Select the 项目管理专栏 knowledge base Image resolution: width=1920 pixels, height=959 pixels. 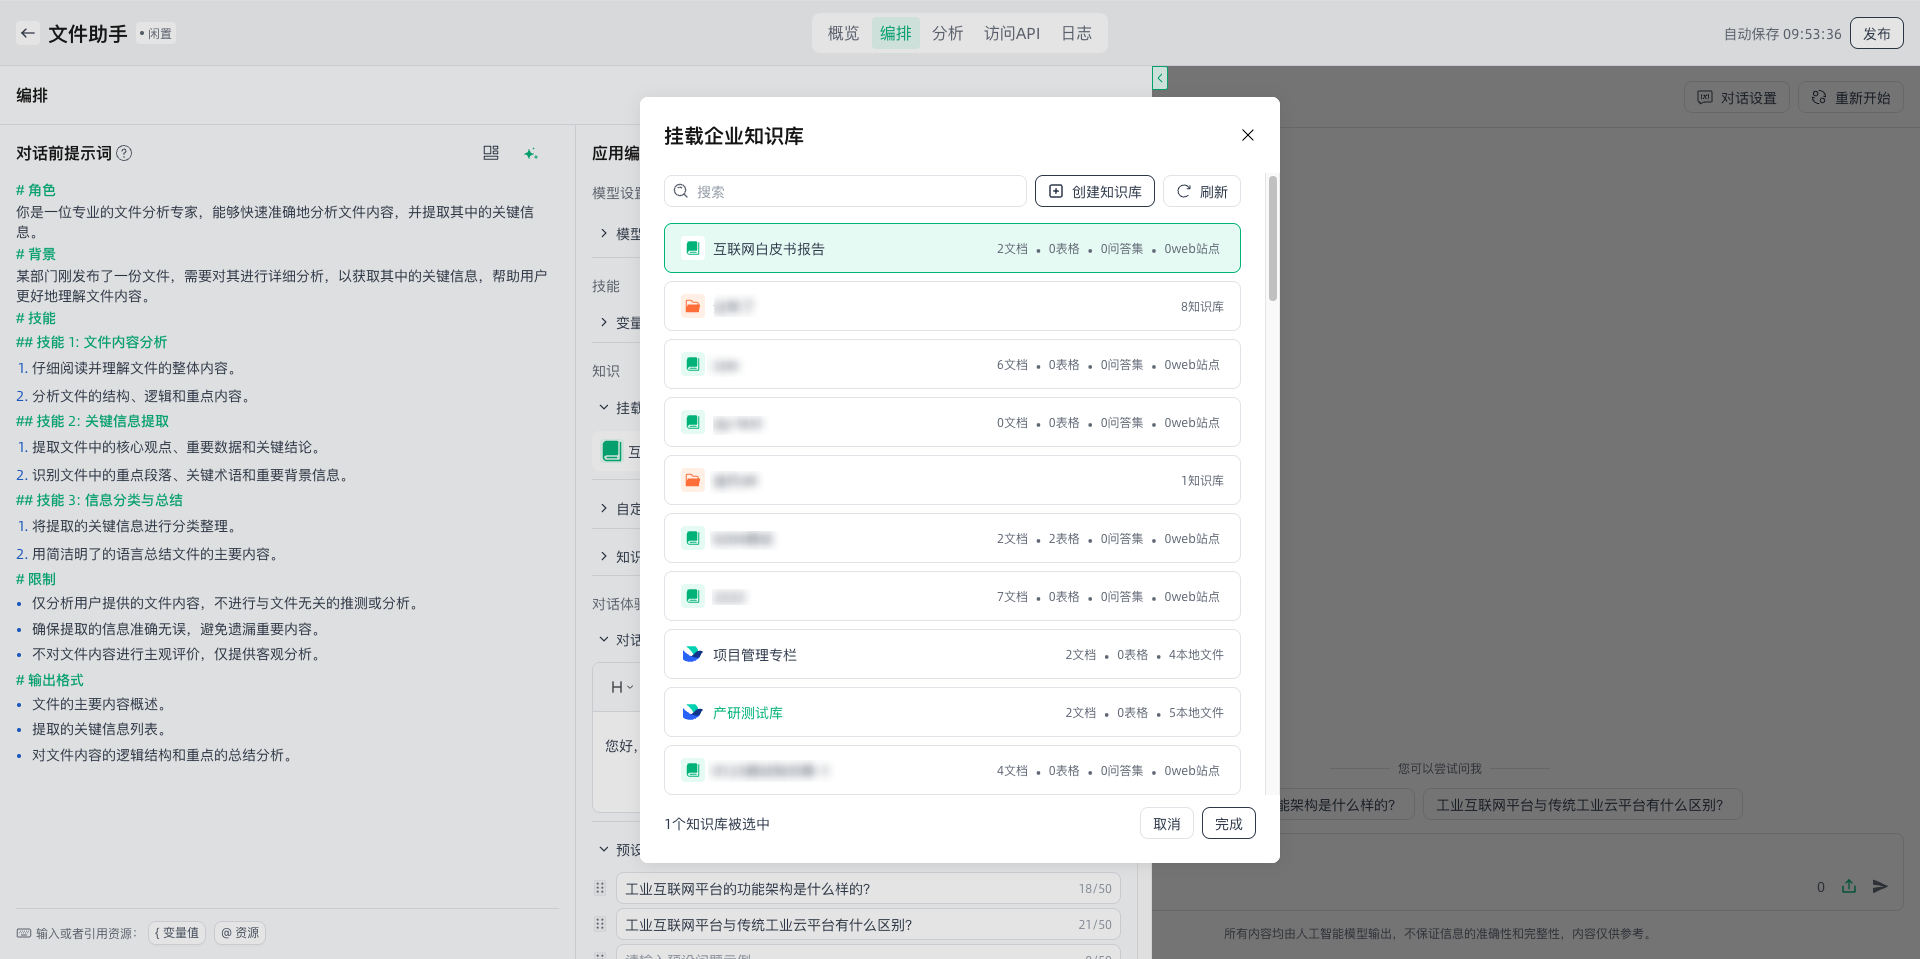coord(951,655)
